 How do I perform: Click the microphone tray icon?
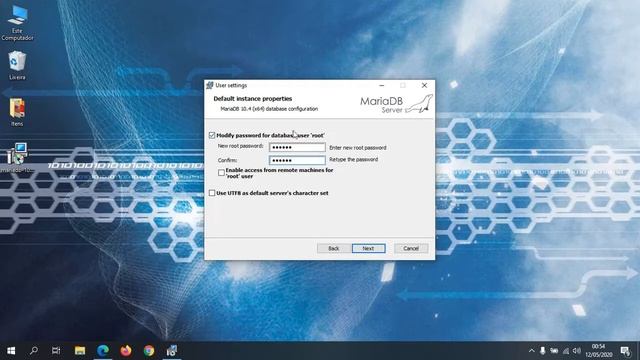pyautogui.click(x=542, y=351)
